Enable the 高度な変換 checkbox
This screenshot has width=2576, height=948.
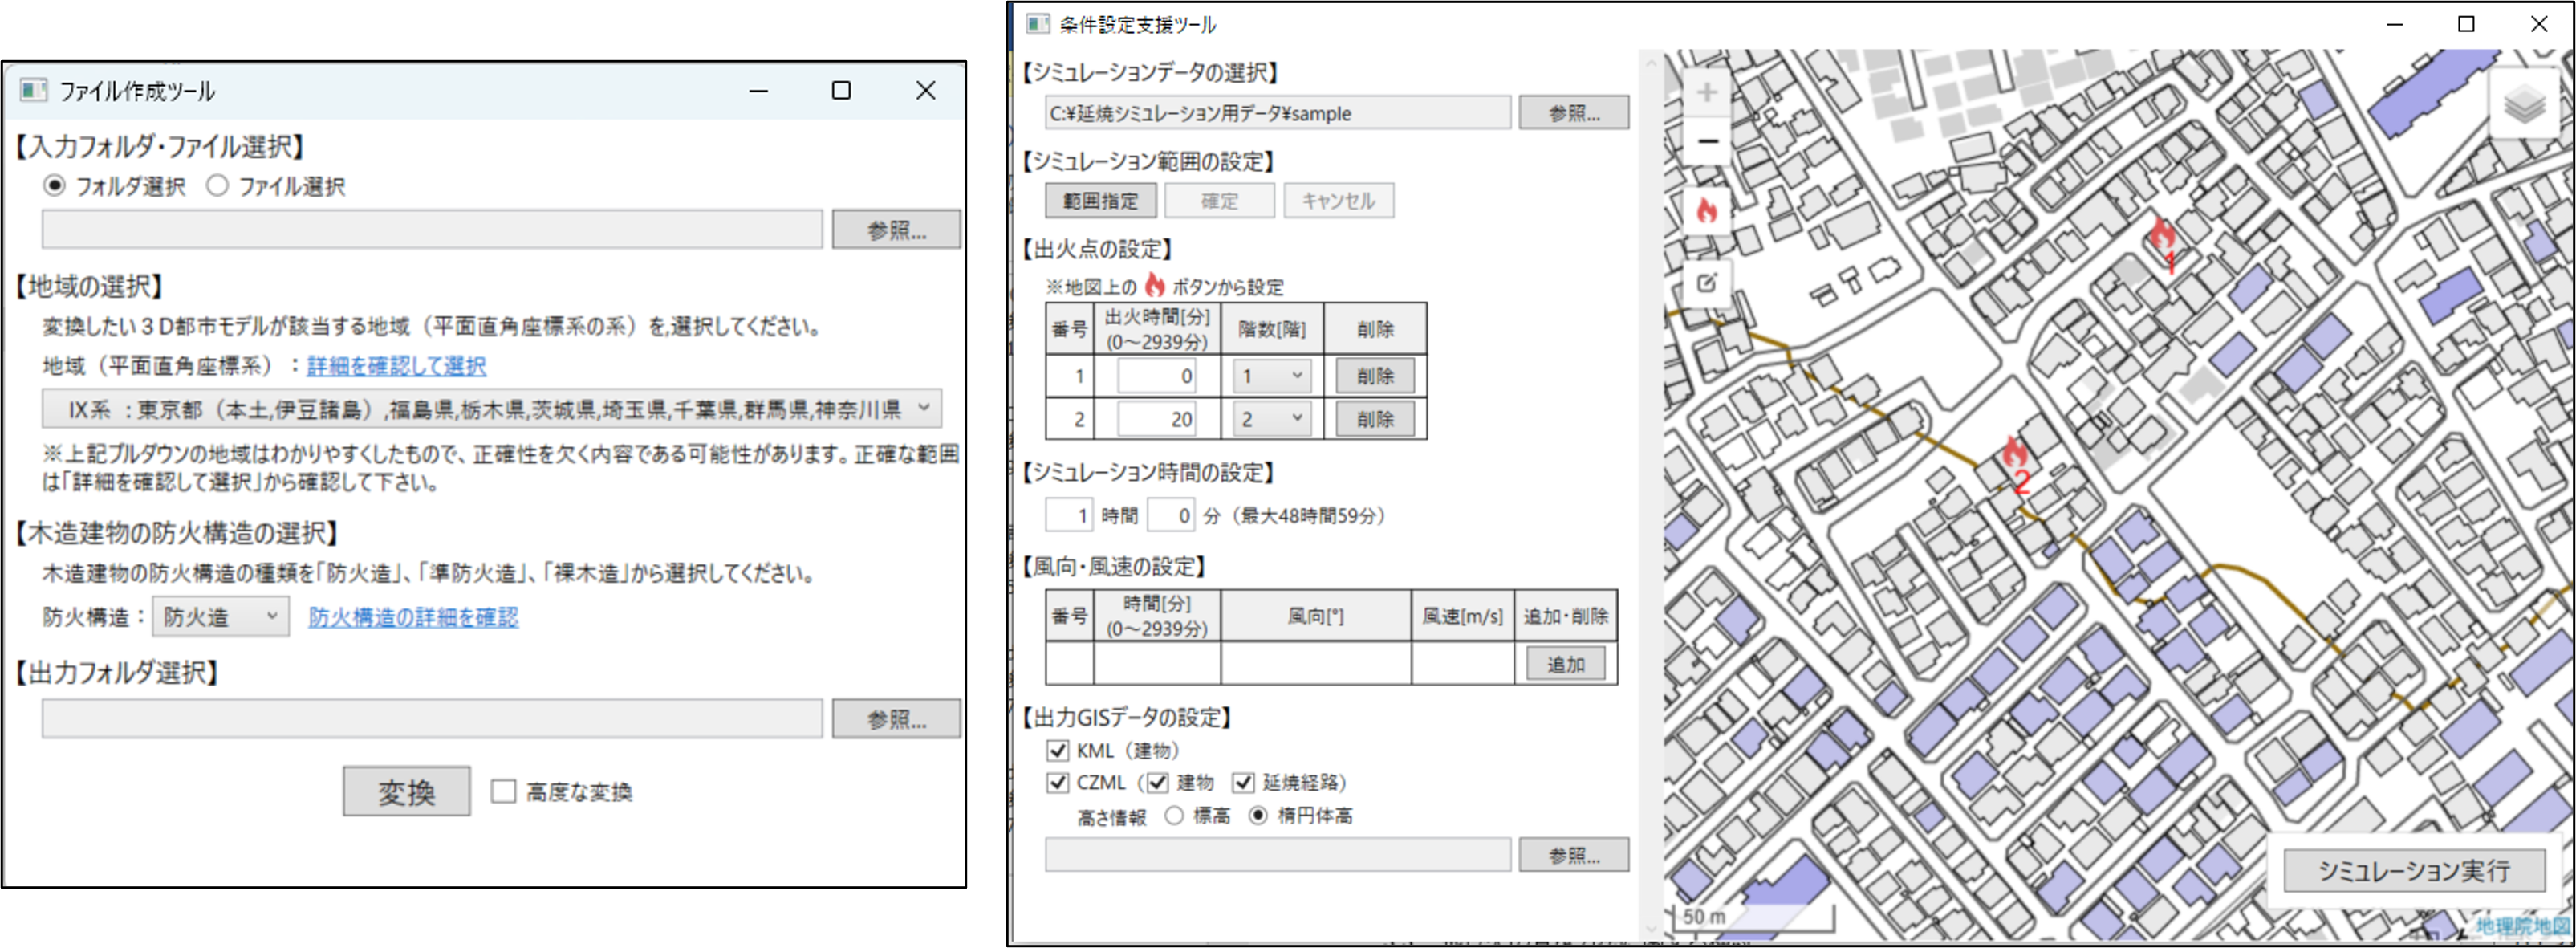(x=503, y=792)
